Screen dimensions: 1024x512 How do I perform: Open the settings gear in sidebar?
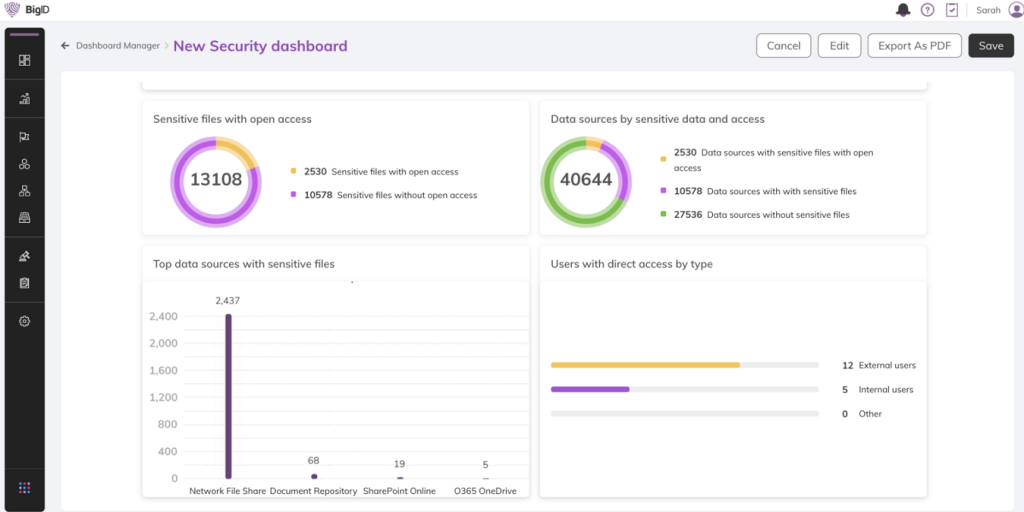click(x=24, y=321)
